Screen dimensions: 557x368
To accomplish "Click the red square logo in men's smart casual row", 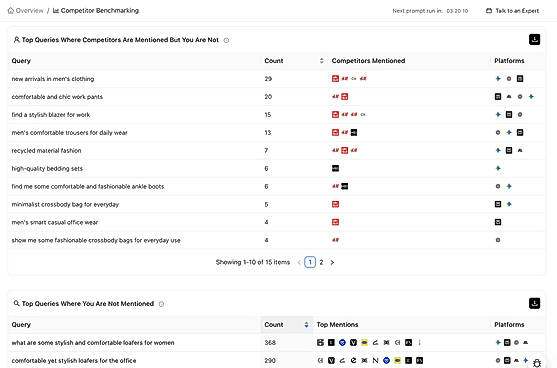I will [335, 222].
